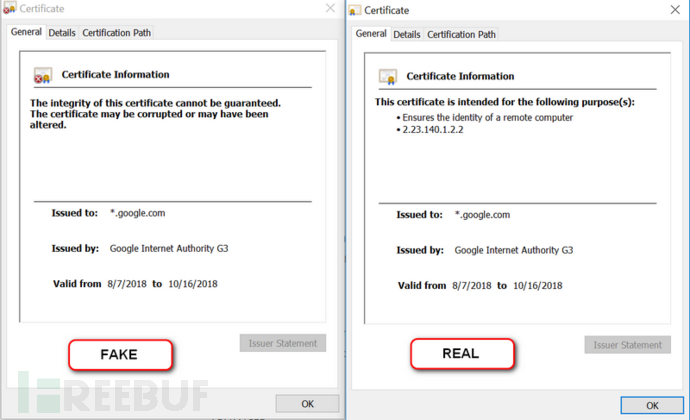Click "*.google.com" in the REAL window
690x420 pixels.
[482, 215]
